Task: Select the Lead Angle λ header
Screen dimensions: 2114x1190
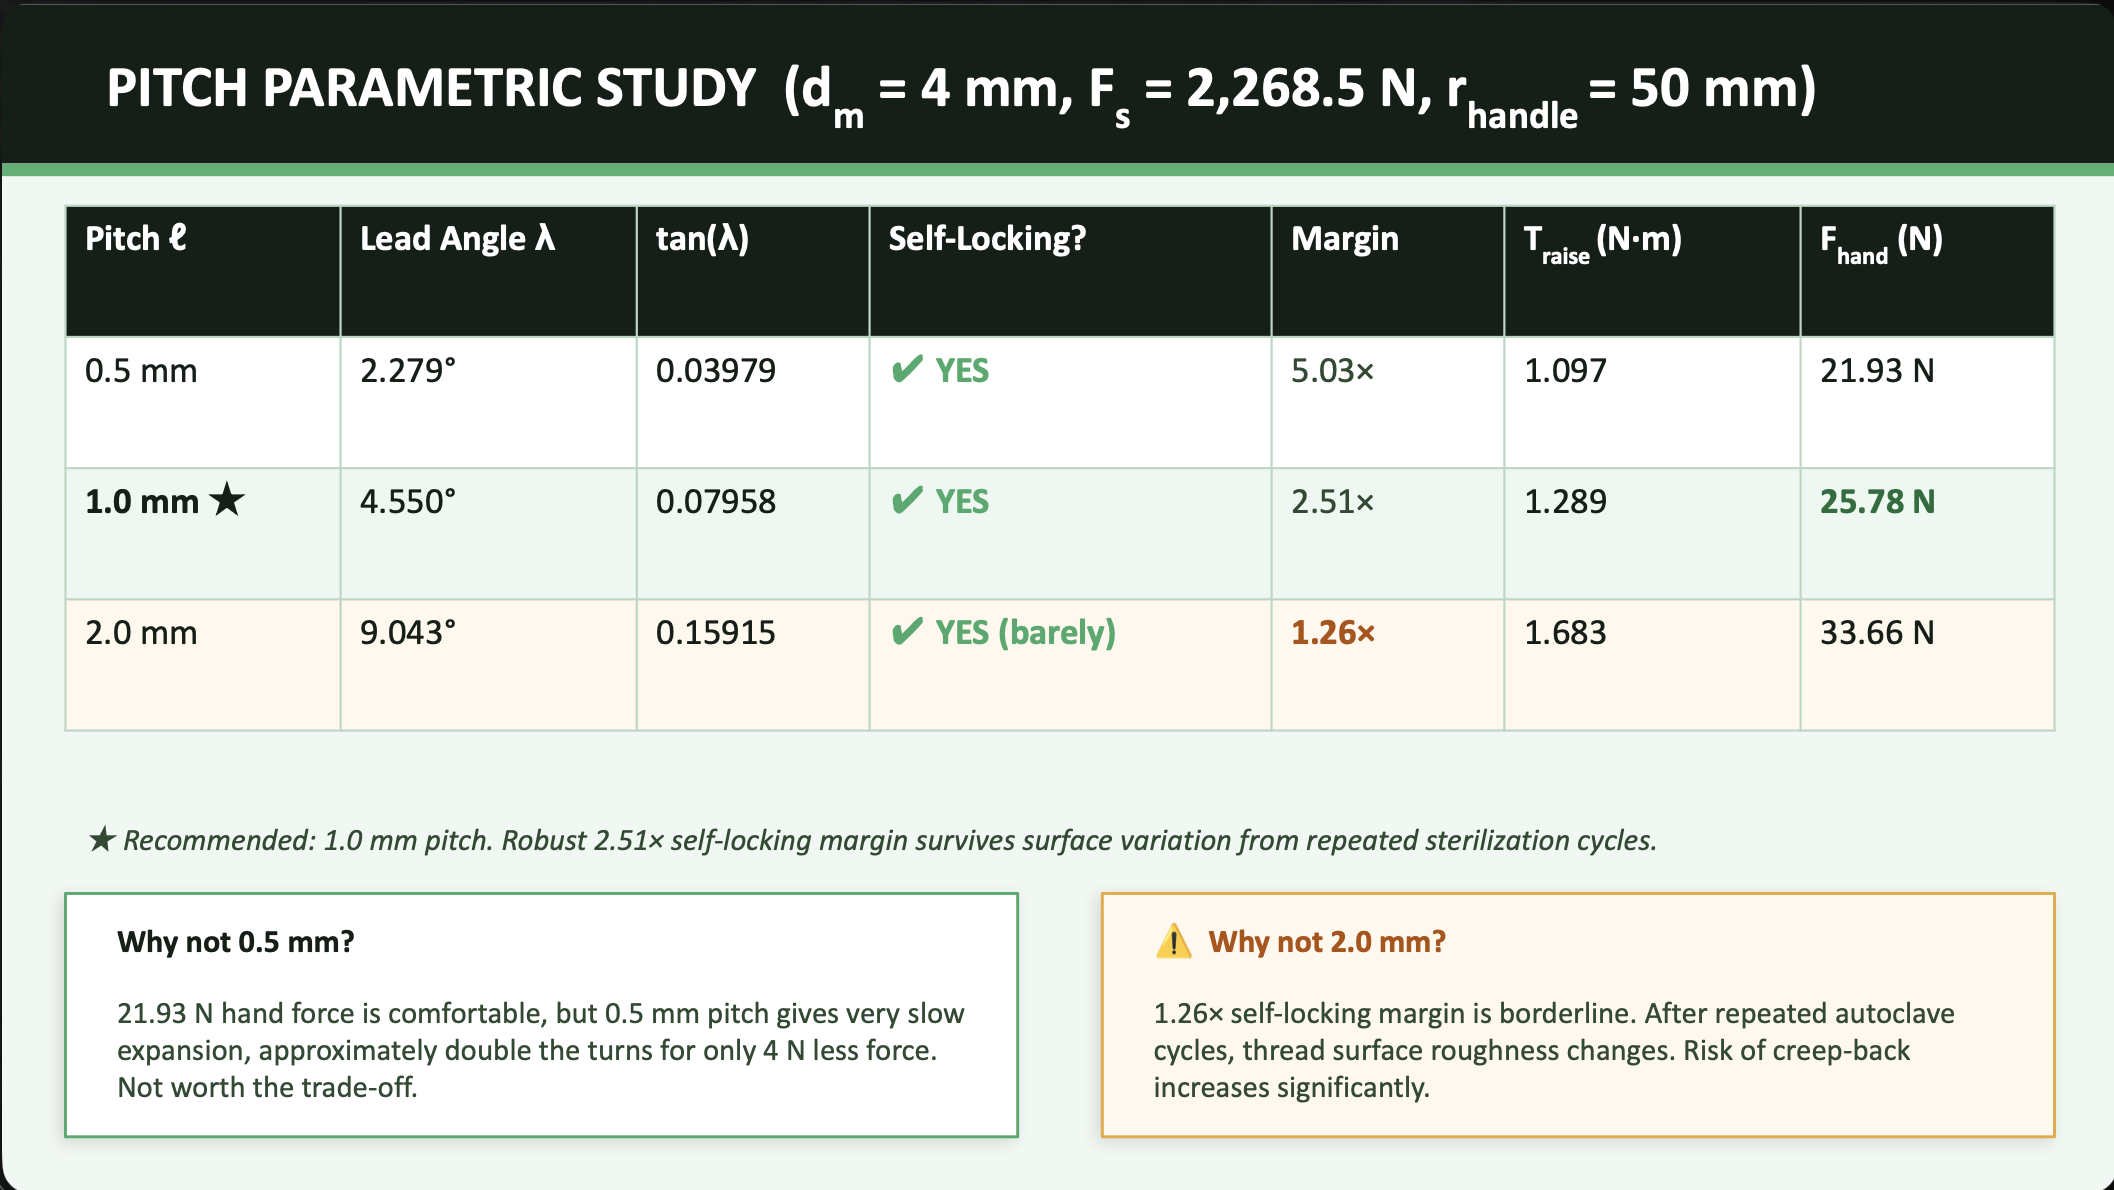Action: (458, 238)
